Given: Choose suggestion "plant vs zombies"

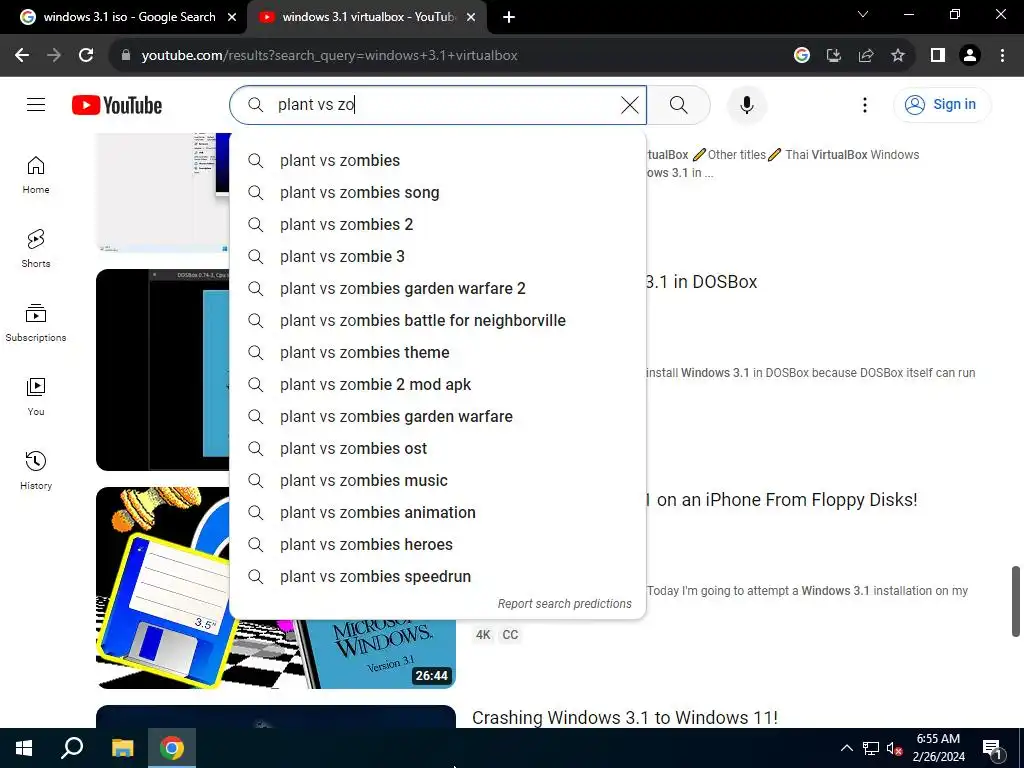Looking at the screenshot, I should (438, 161).
